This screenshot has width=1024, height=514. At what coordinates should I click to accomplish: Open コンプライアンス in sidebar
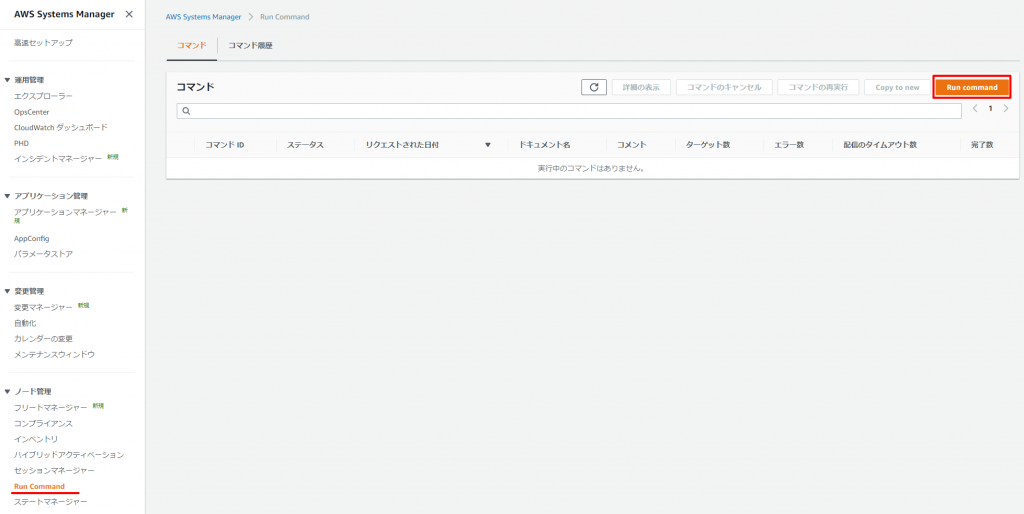pyautogui.click(x=43, y=423)
